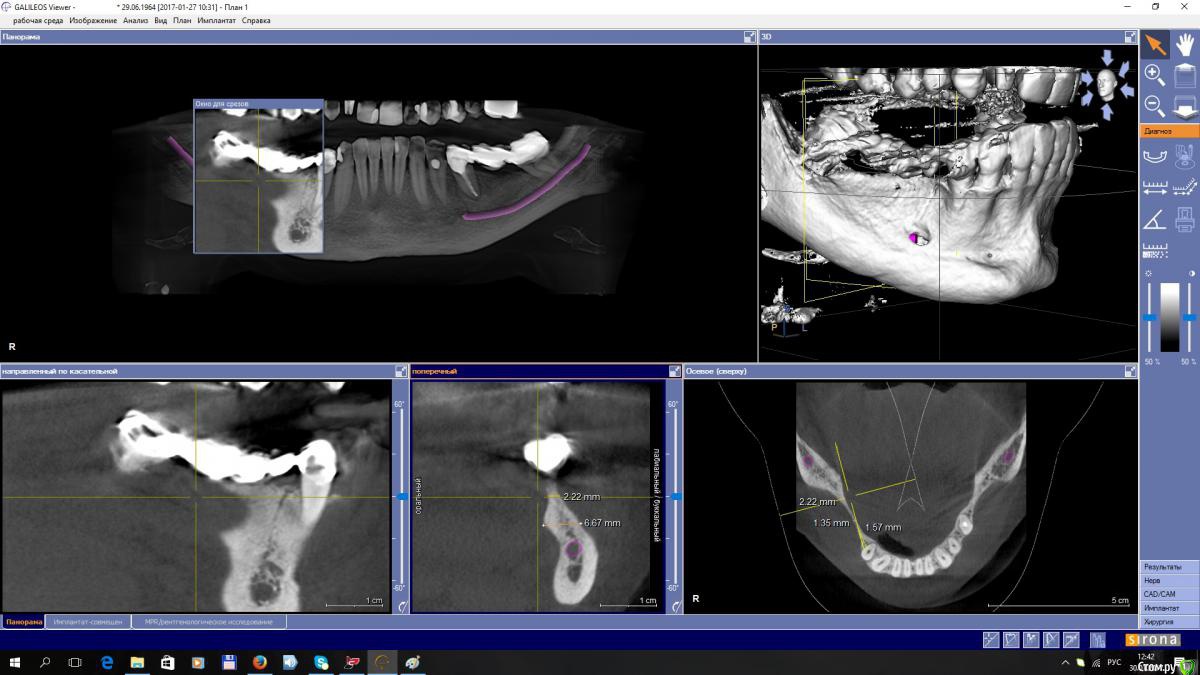
Task: Activate the hand pan tool
Action: (x=1185, y=44)
